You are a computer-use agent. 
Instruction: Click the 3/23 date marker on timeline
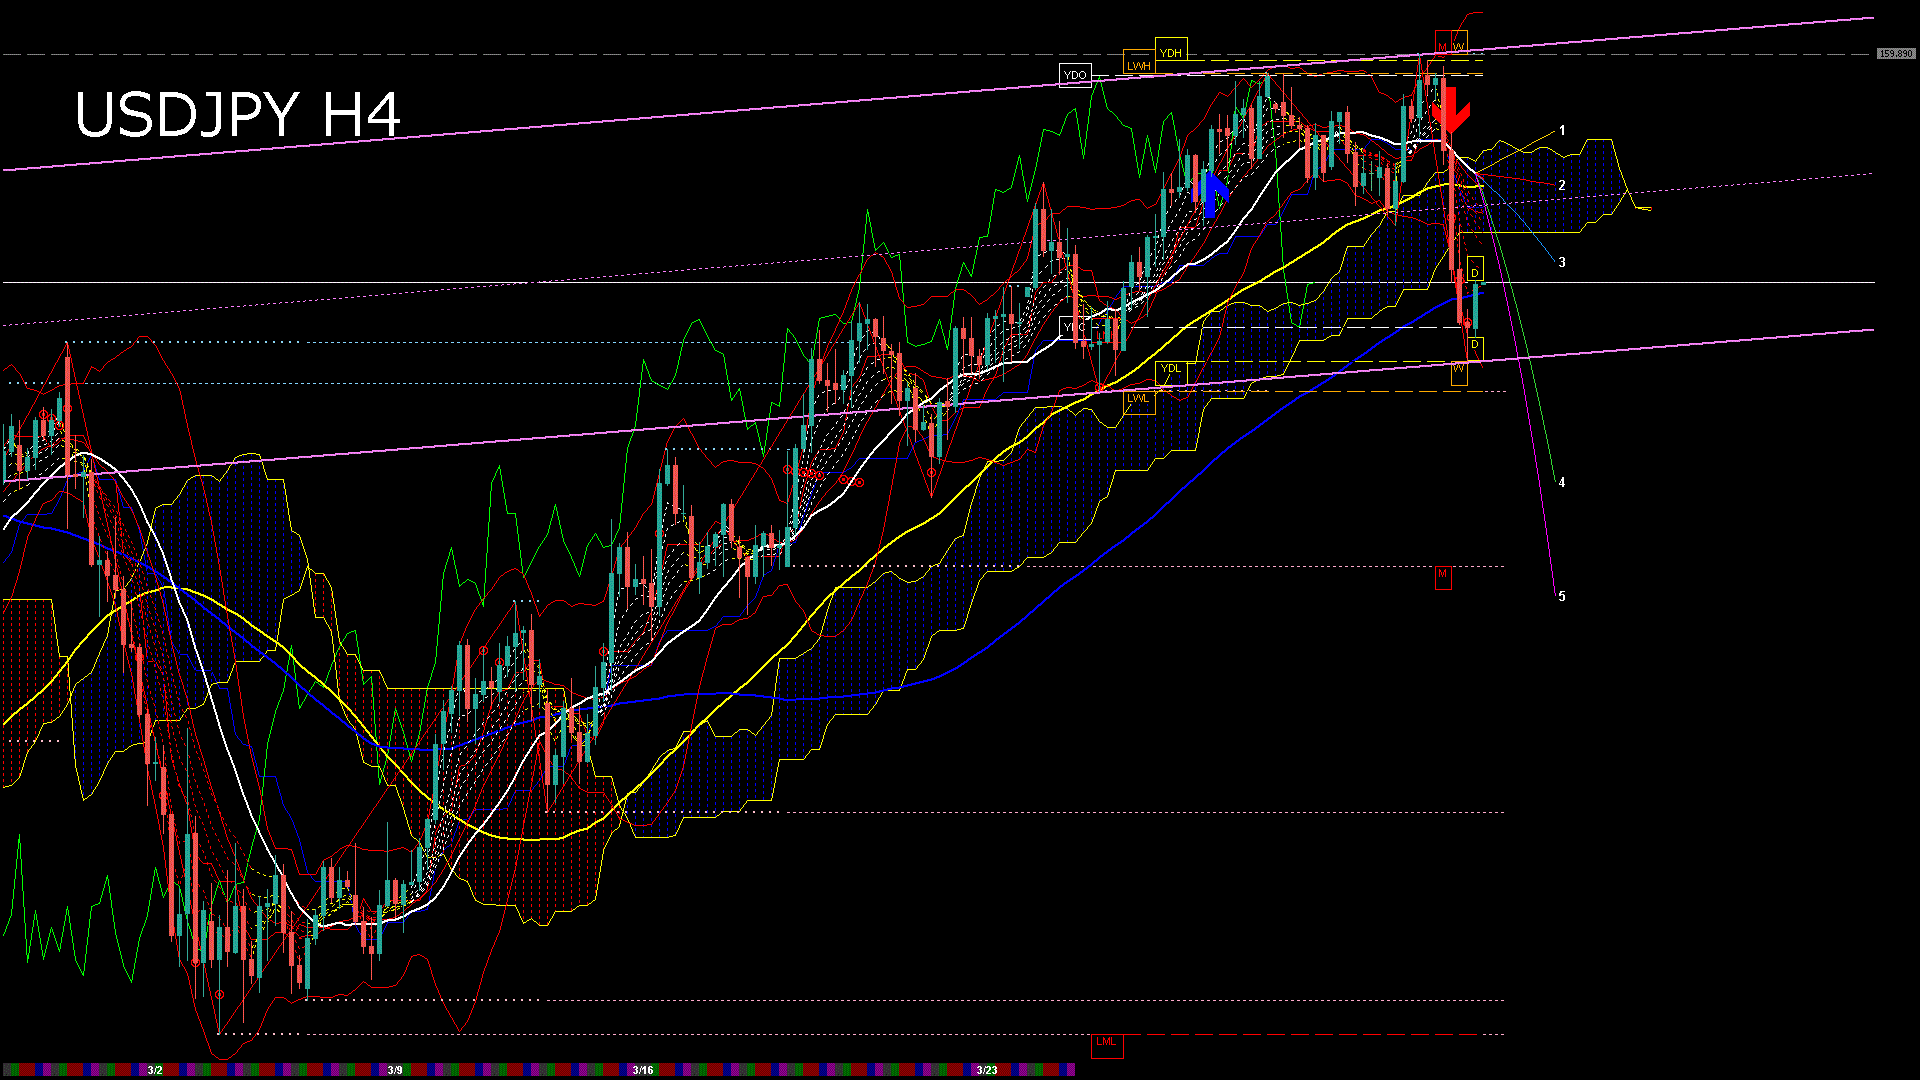pyautogui.click(x=987, y=1070)
